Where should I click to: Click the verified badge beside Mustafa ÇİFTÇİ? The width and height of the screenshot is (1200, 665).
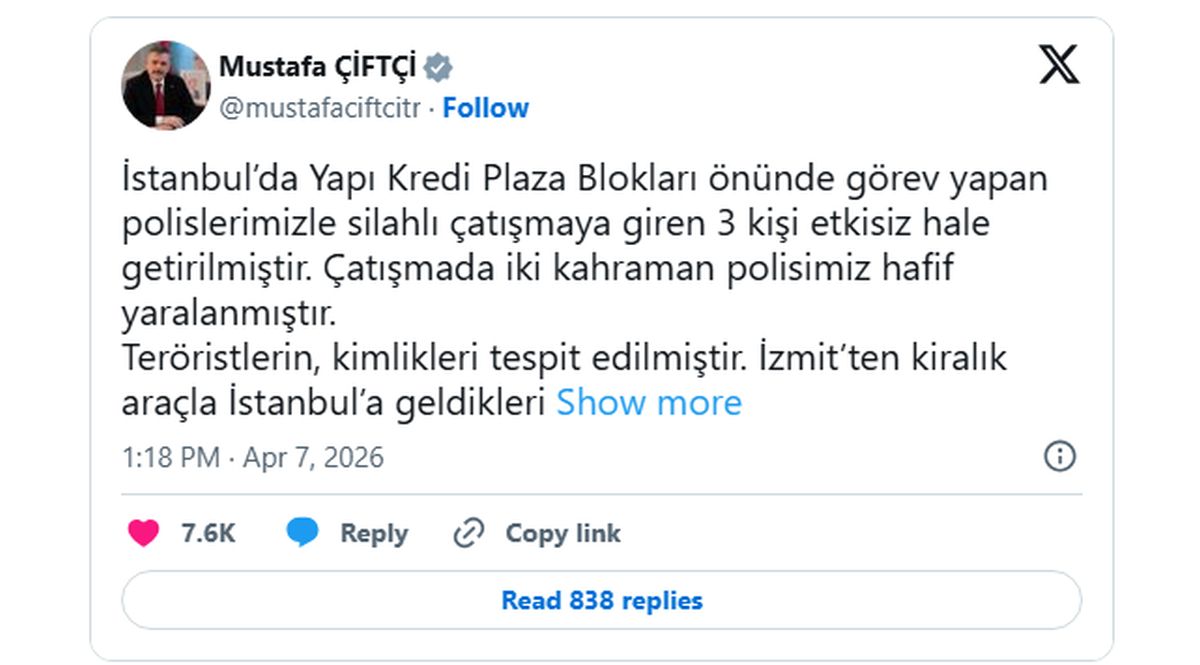pyautogui.click(x=437, y=66)
